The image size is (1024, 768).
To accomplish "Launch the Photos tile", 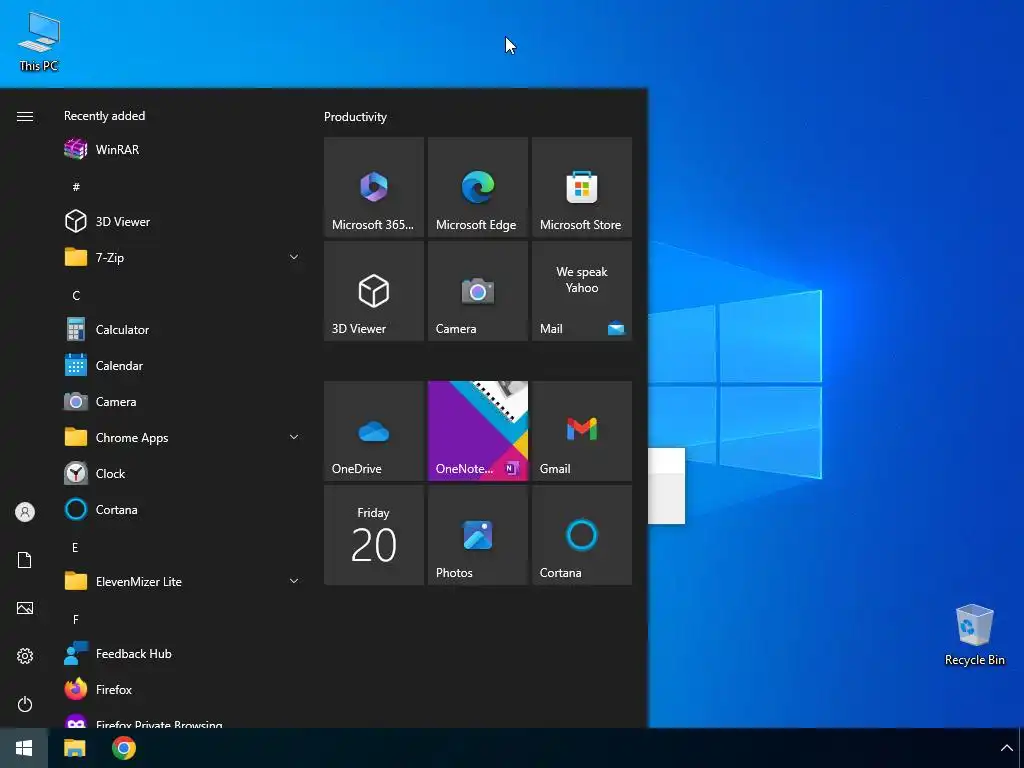I will 477,535.
